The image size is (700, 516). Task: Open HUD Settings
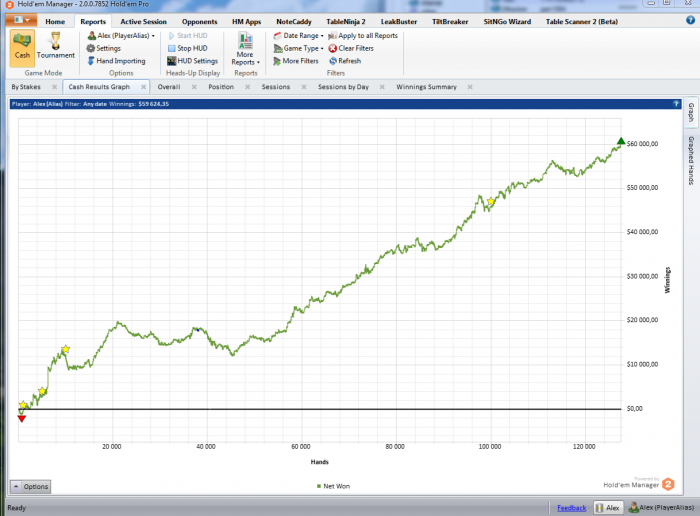coord(192,61)
